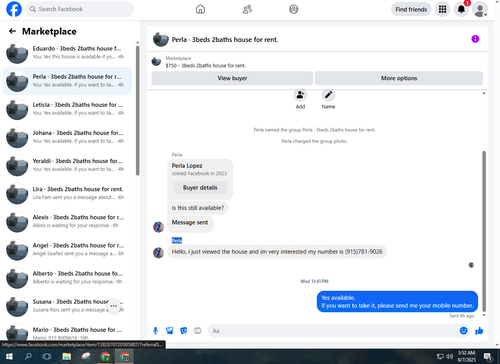Open the Windows Start menu

tap(9, 356)
